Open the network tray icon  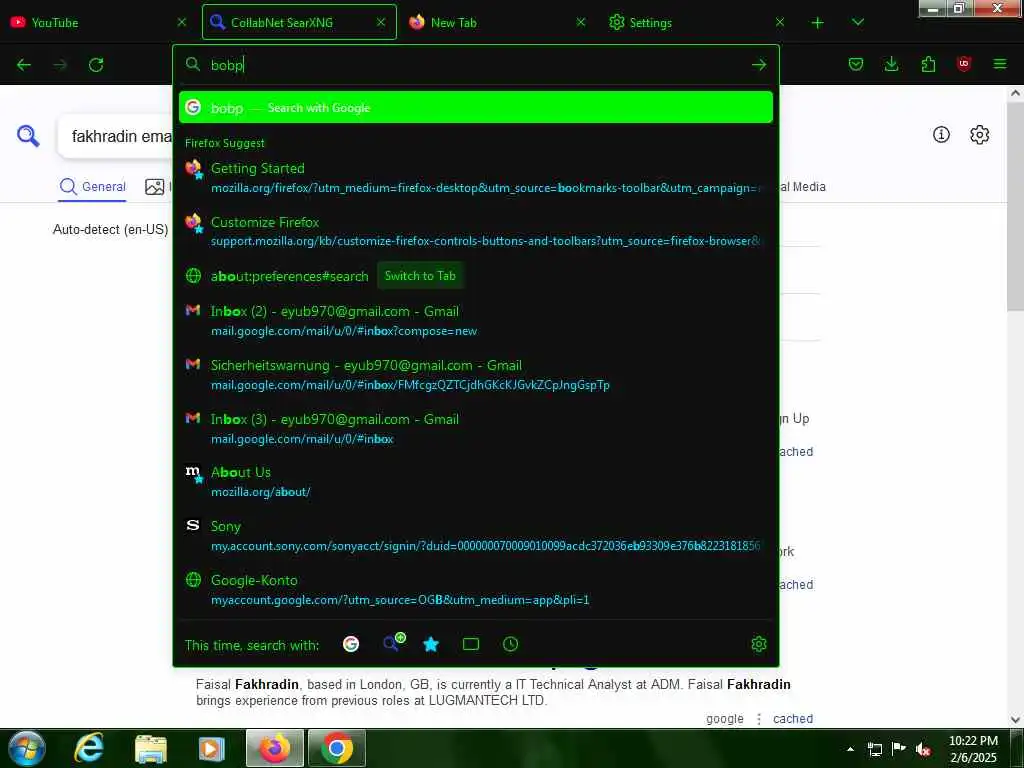874,749
